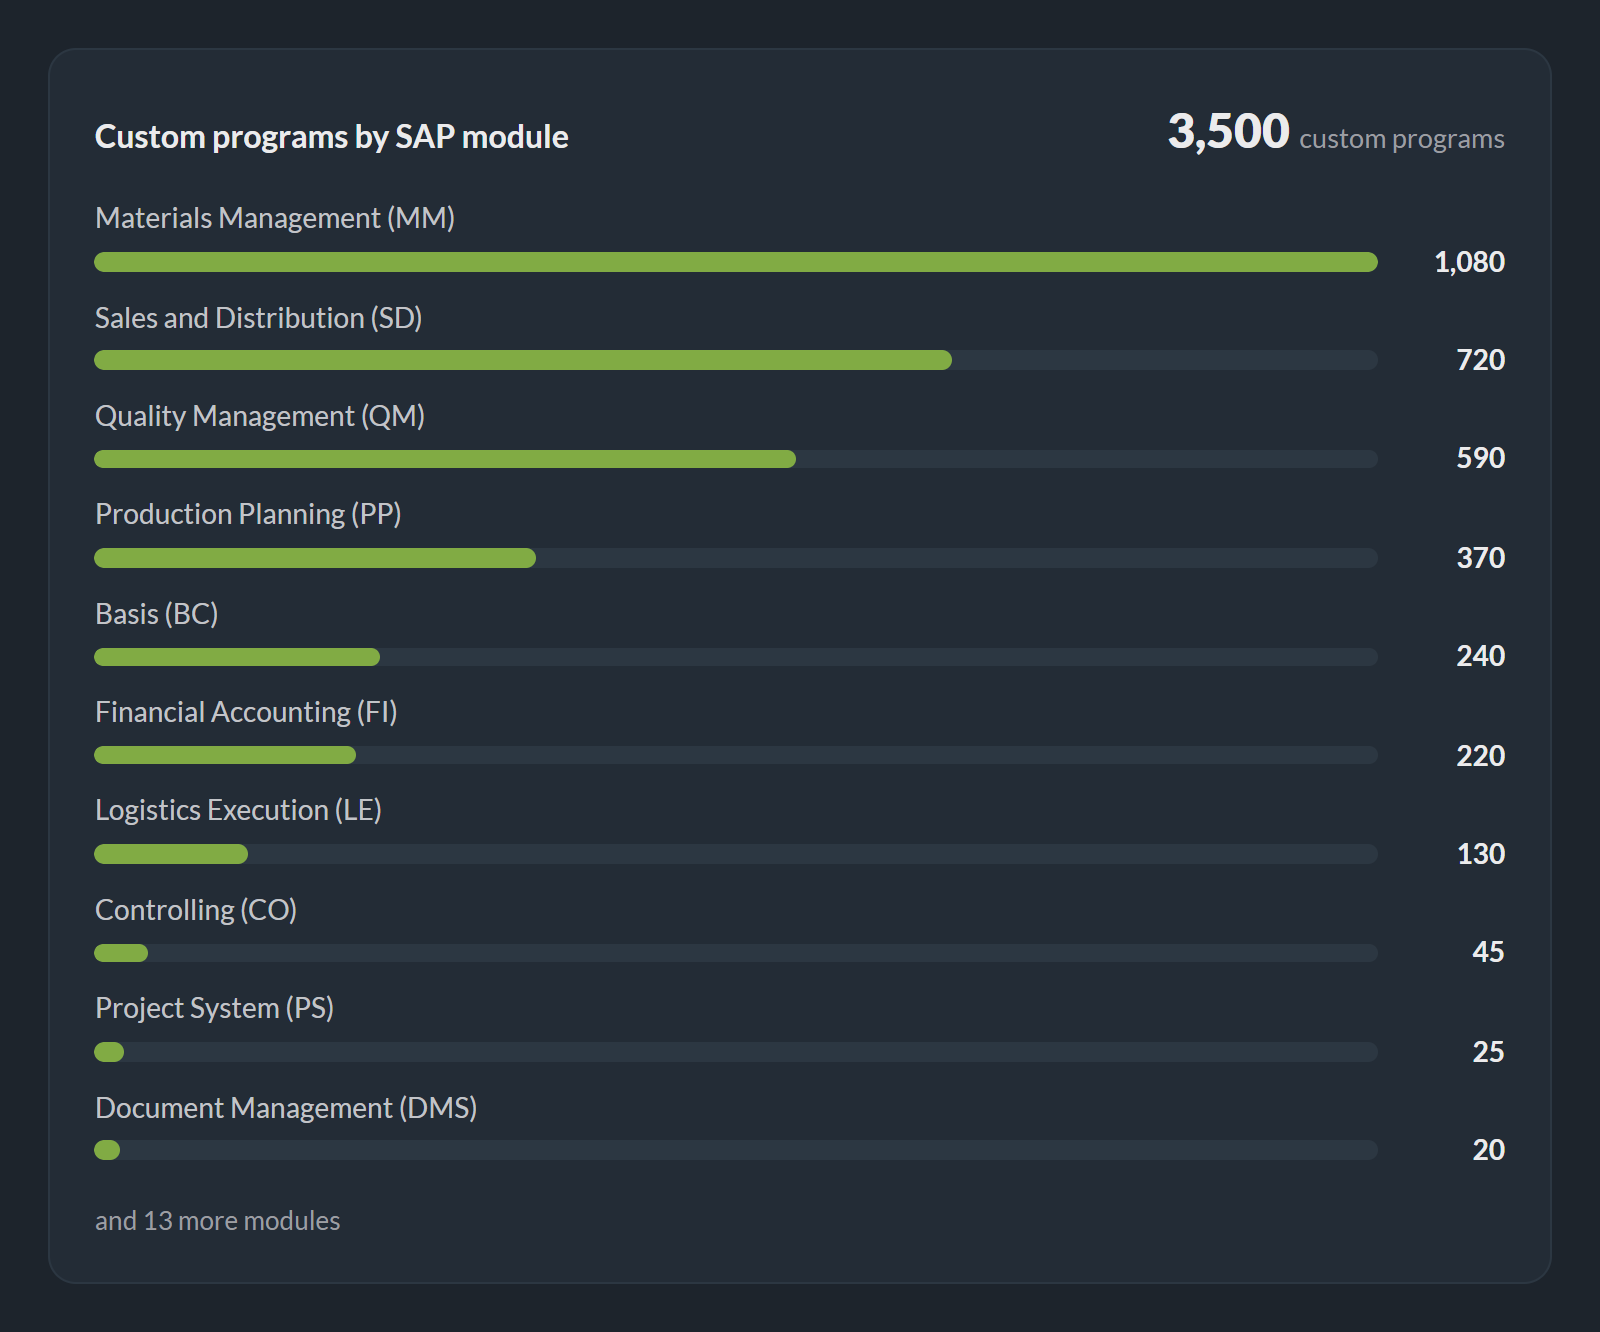Select the 'Quality Management (QM)' label
Image resolution: width=1600 pixels, height=1332 pixels.
coord(260,416)
